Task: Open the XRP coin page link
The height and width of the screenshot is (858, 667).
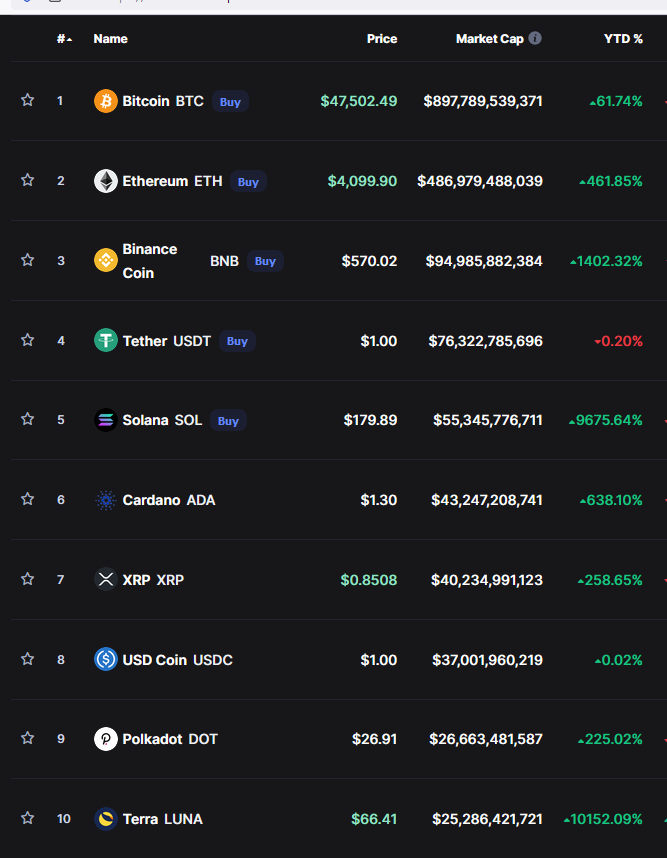Action: coord(153,580)
